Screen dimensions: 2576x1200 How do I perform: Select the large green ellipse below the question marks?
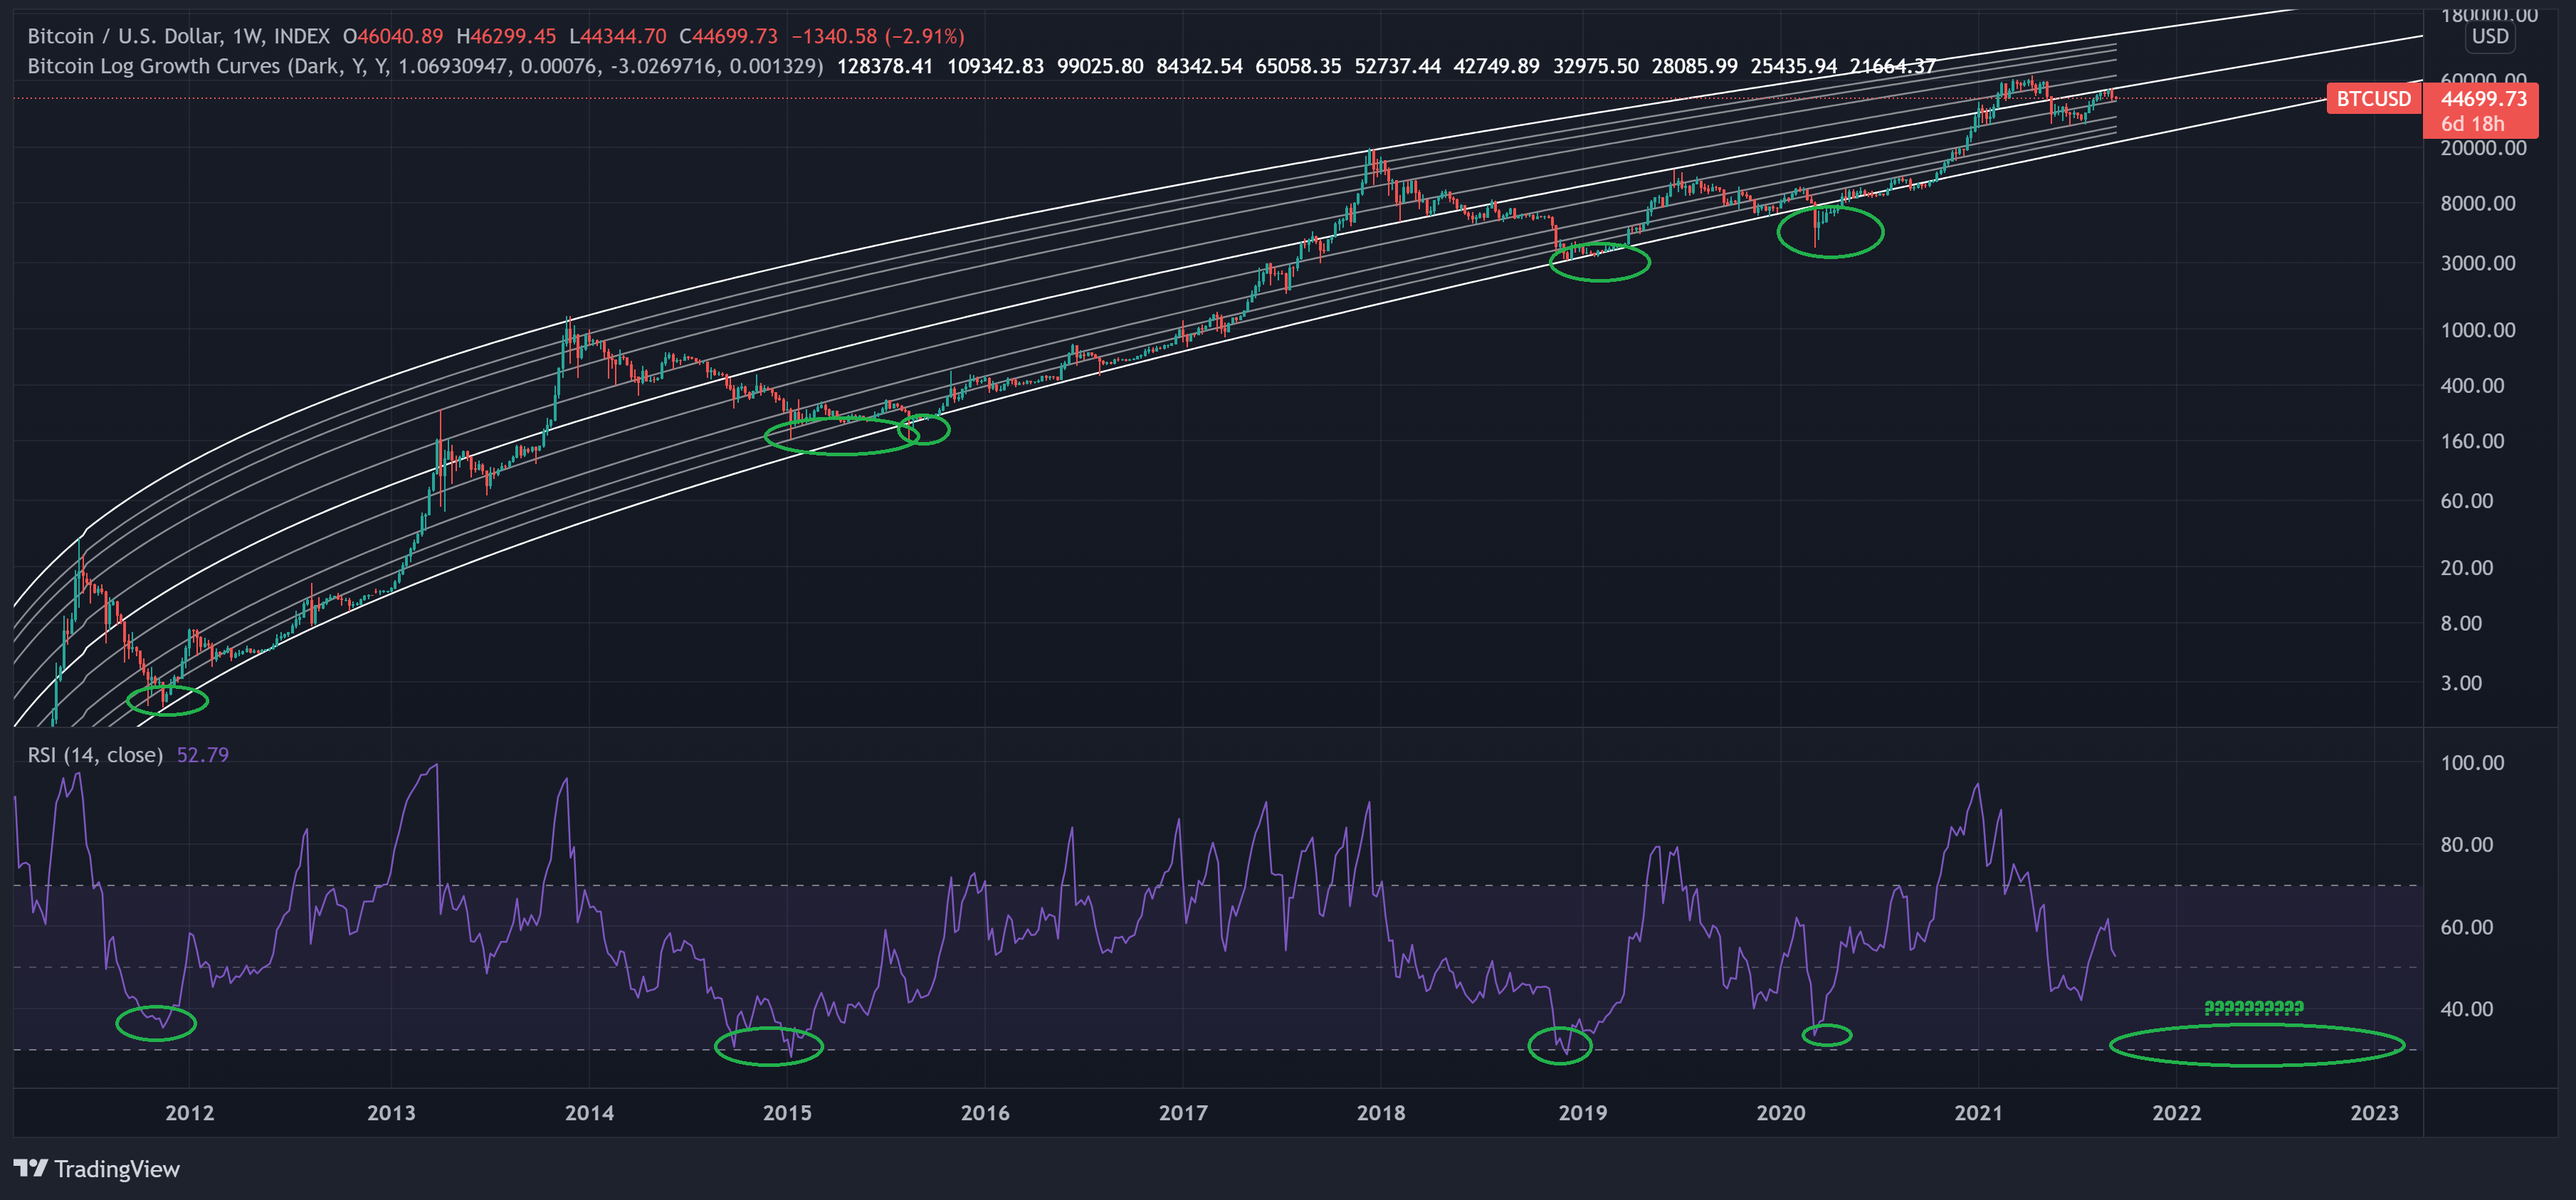coord(2257,1045)
